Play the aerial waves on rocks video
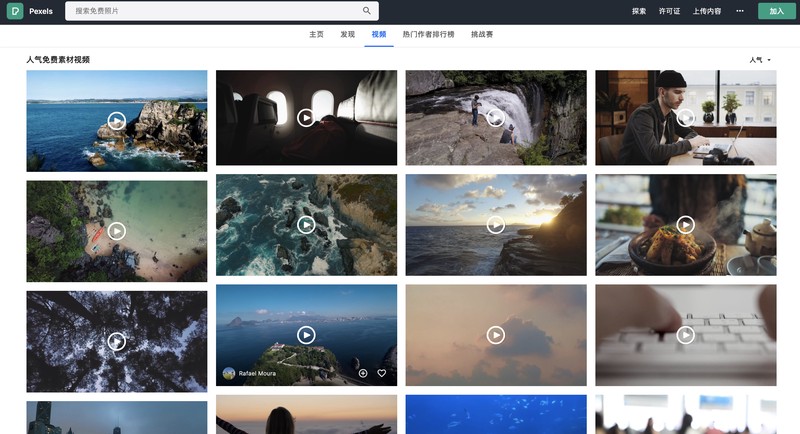The height and width of the screenshot is (434, 800). (x=306, y=225)
